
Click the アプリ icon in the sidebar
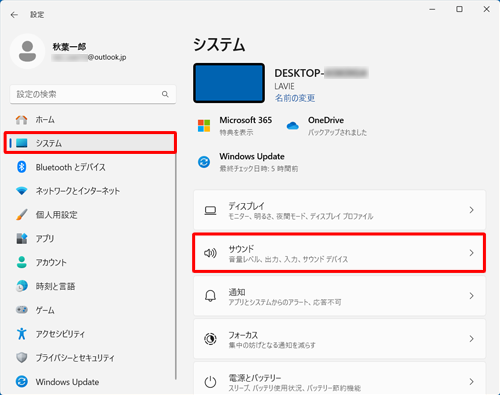(x=22, y=239)
